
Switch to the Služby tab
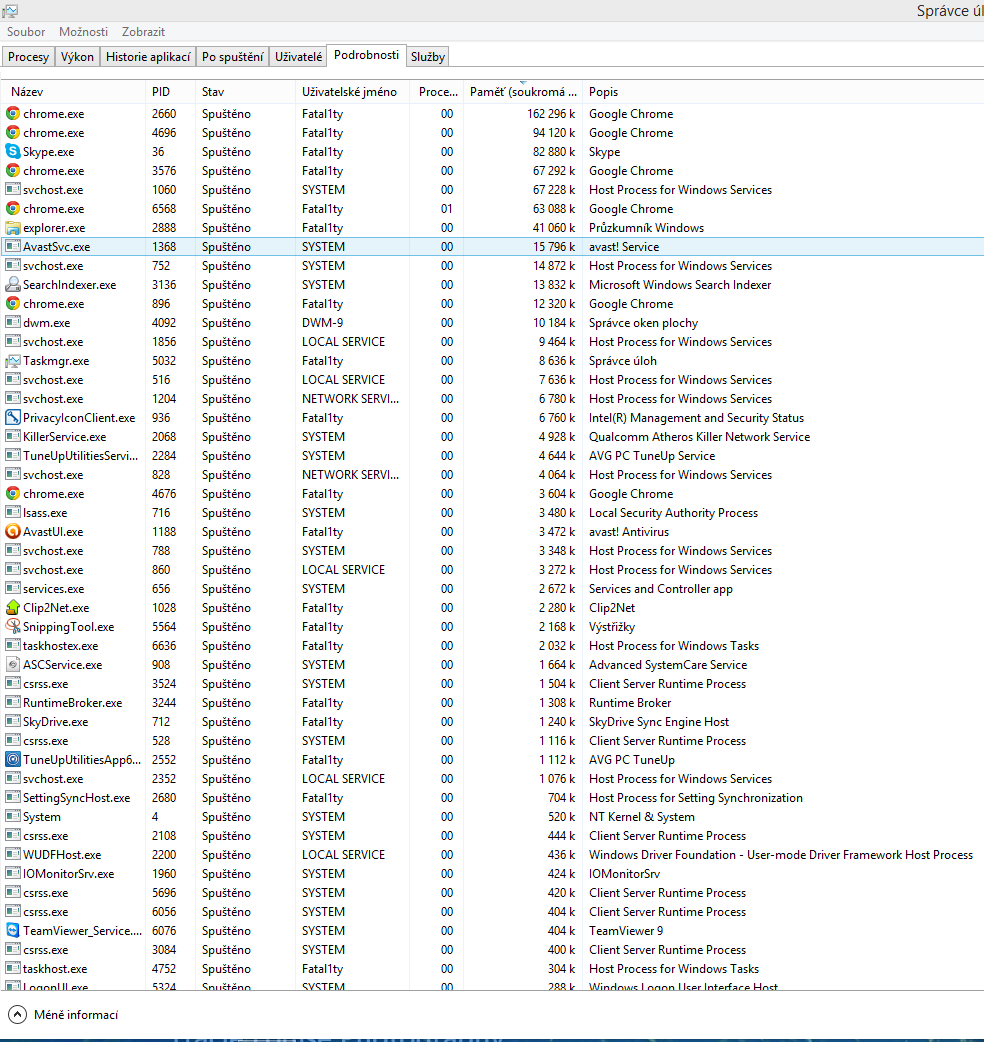point(427,57)
